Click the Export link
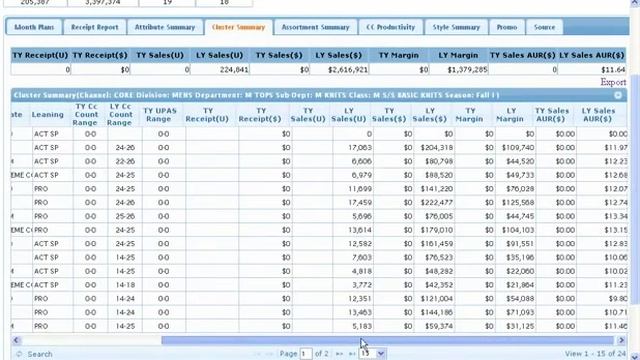This screenshot has height=360, width=640. coord(613,82)
